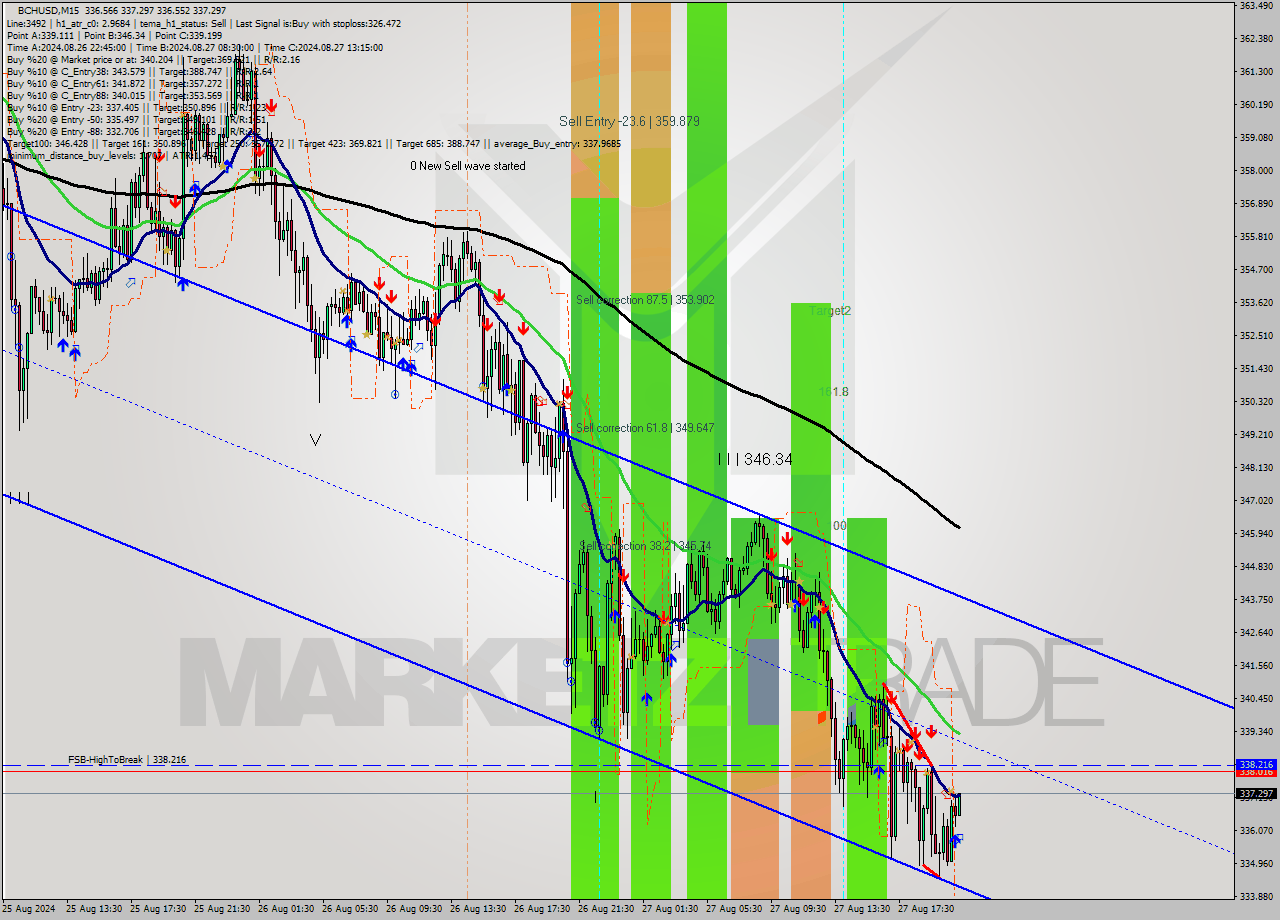The width and height of the screenshot is (1280, 920).
Task: Click the red 338.016 price tag on the axis
Action: (x=1256, y=772)
